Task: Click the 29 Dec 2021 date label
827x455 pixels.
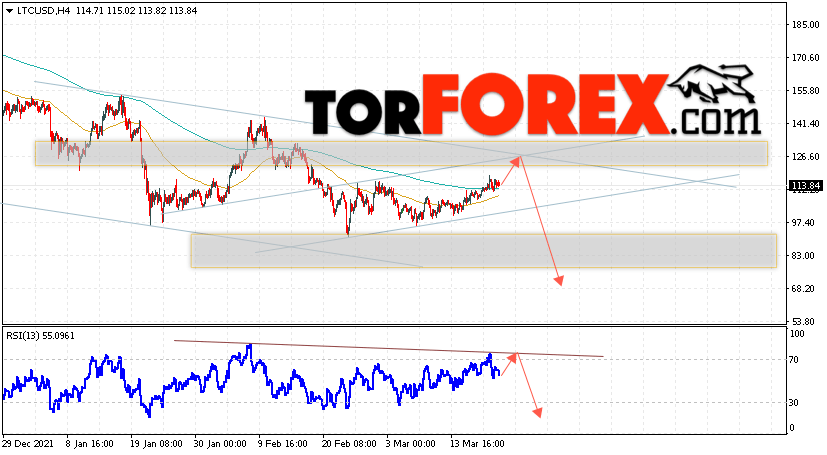Action: (28, 444)
